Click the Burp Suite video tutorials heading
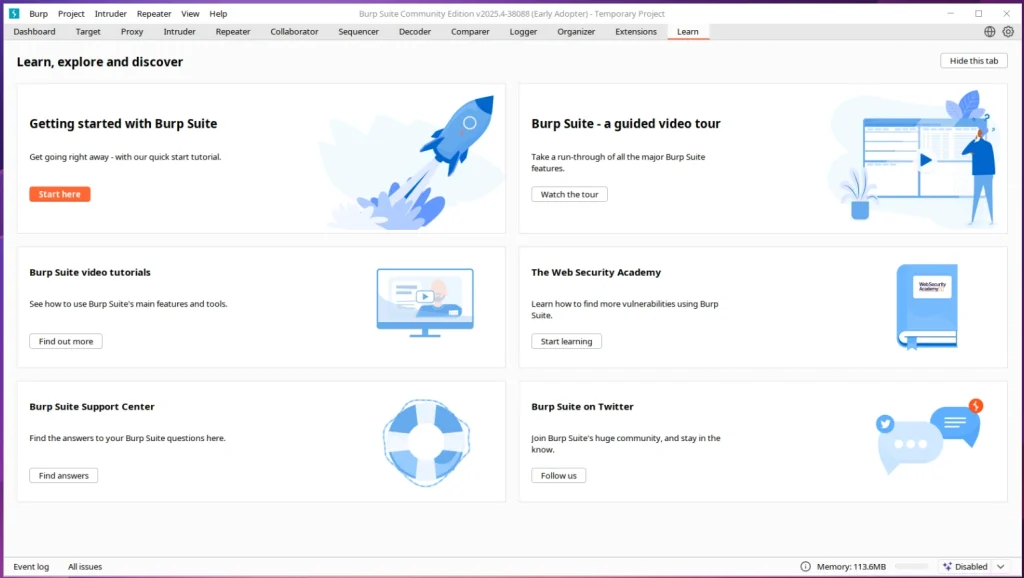The height and width of the screenshot is (578, 1024). pos(90,272)
